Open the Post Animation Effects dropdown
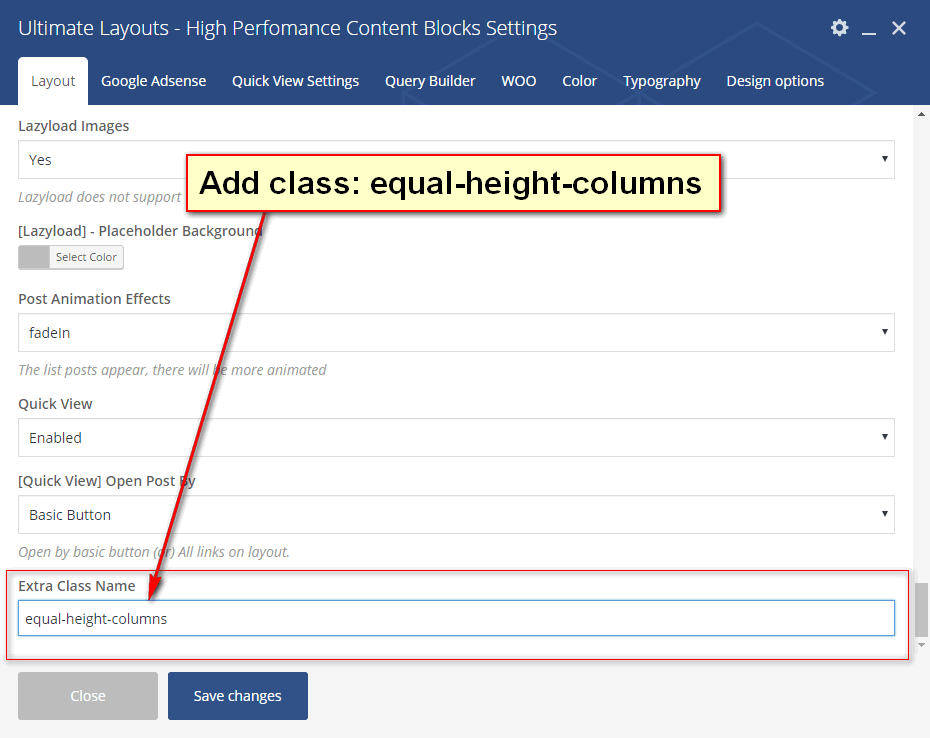 (456, 333)
